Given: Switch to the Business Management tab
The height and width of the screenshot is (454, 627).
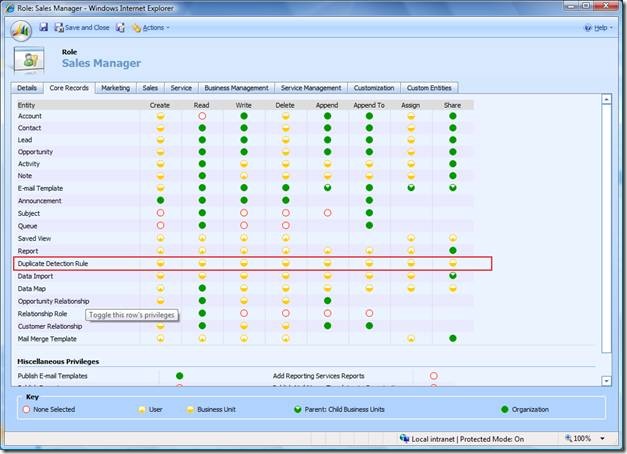Looking at the screenshot, I should (234, 88).
